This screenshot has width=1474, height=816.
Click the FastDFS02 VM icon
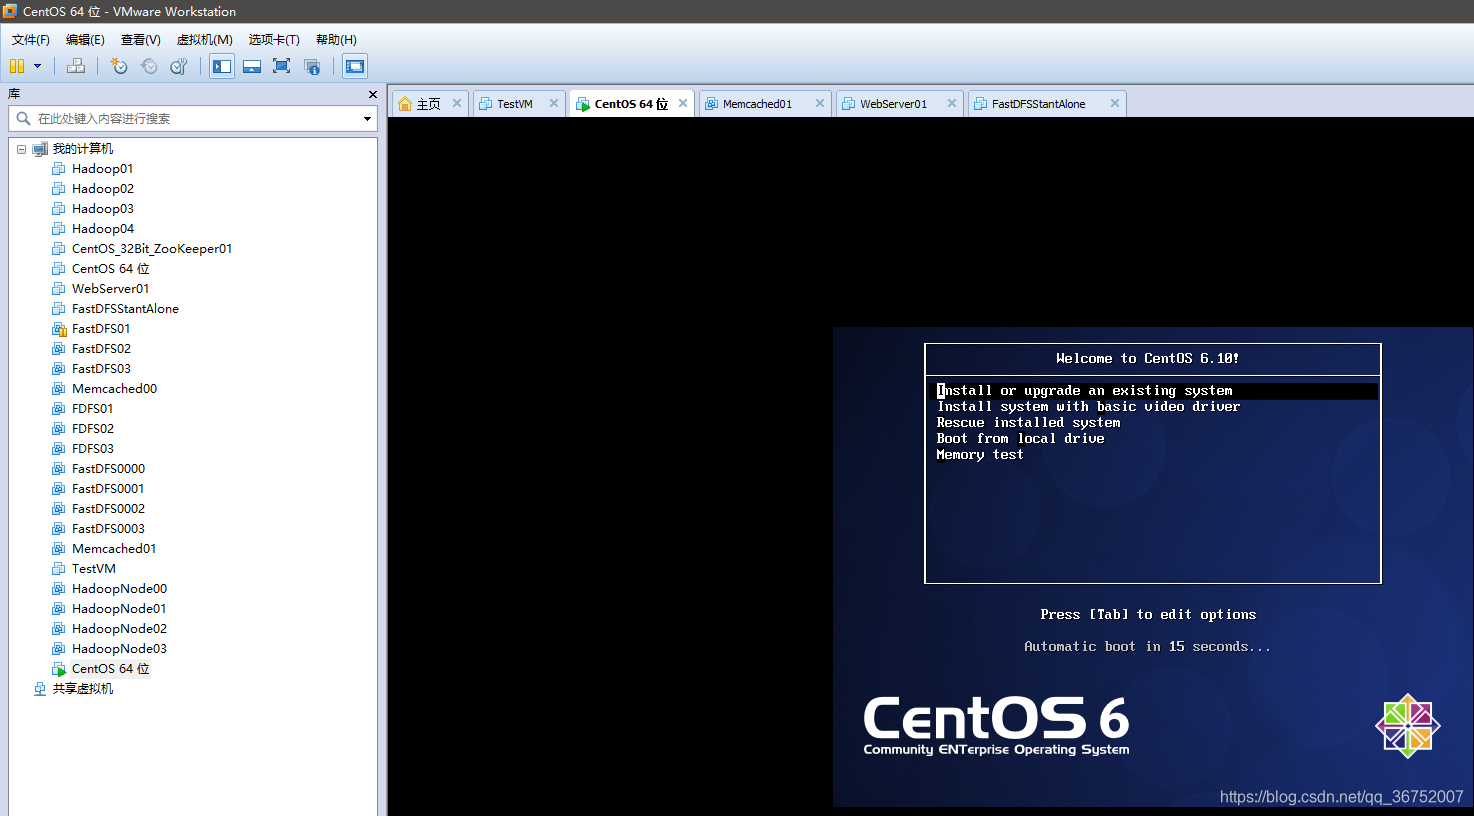(59, 349)
